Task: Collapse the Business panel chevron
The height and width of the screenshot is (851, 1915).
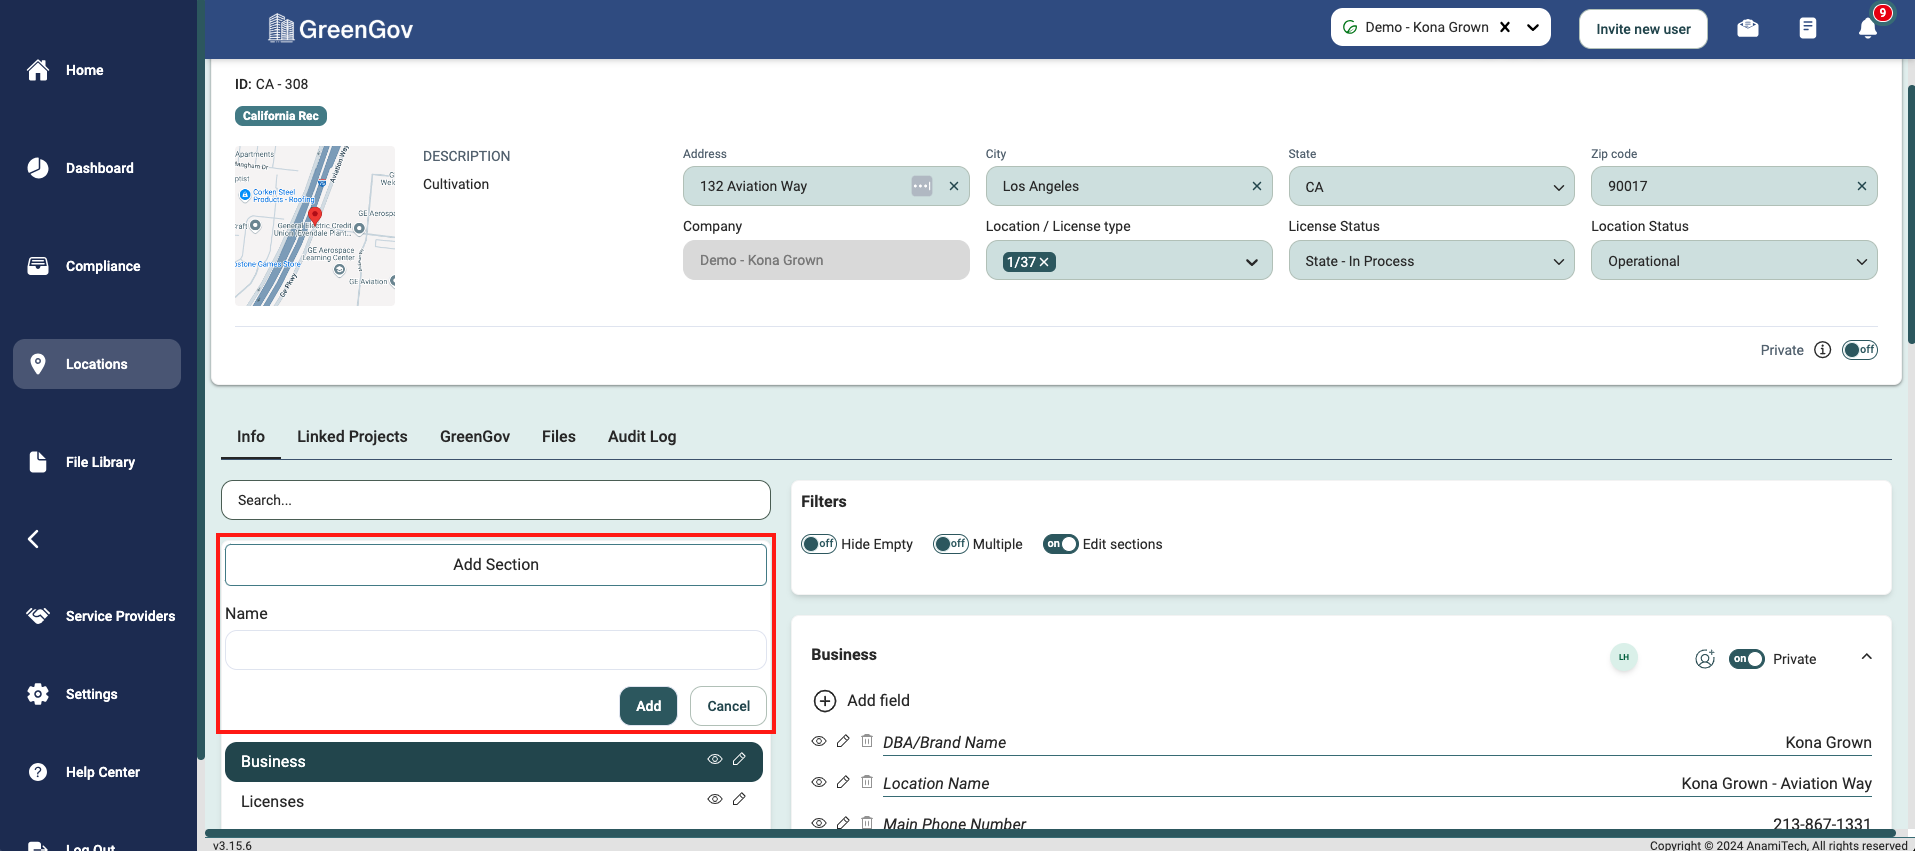Action: pyautogui.click(x=1866, y=657)
